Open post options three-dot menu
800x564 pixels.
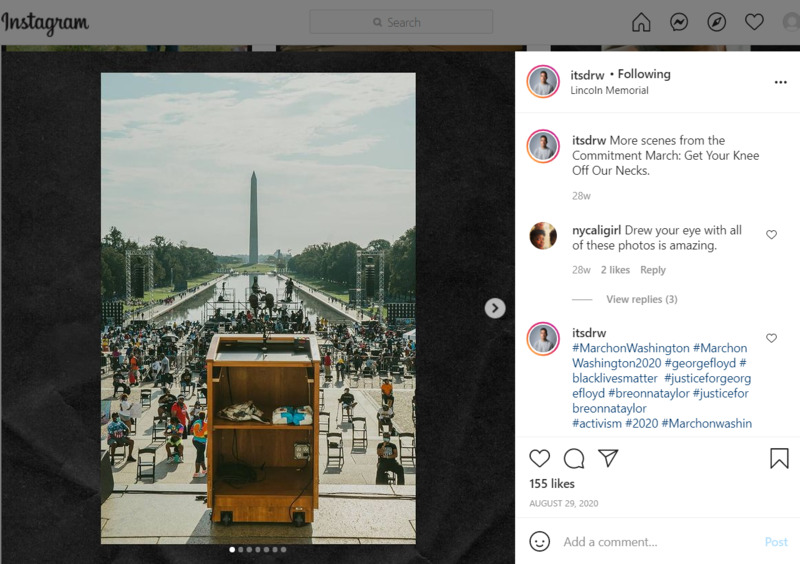tap(780, 82)
